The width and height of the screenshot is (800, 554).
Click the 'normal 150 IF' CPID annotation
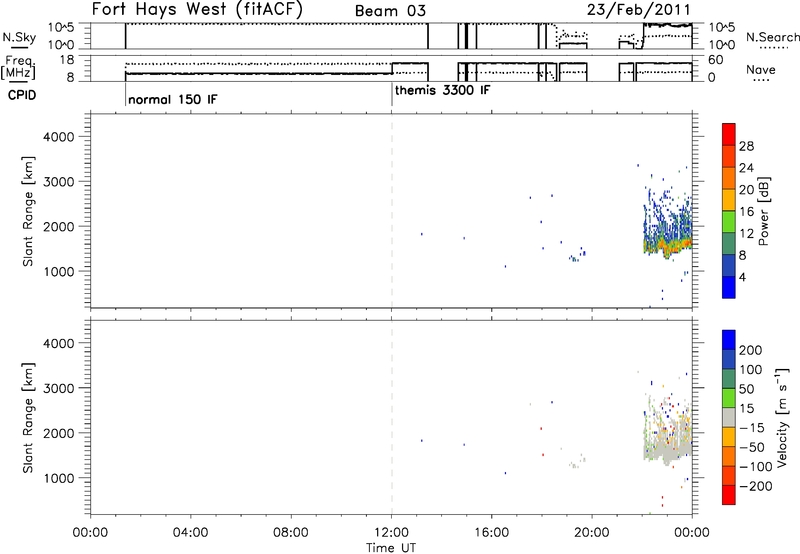172,99
